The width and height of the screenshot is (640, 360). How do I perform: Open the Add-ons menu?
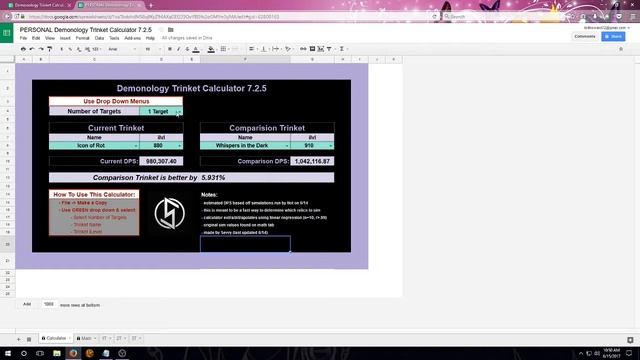click(133, 38)
